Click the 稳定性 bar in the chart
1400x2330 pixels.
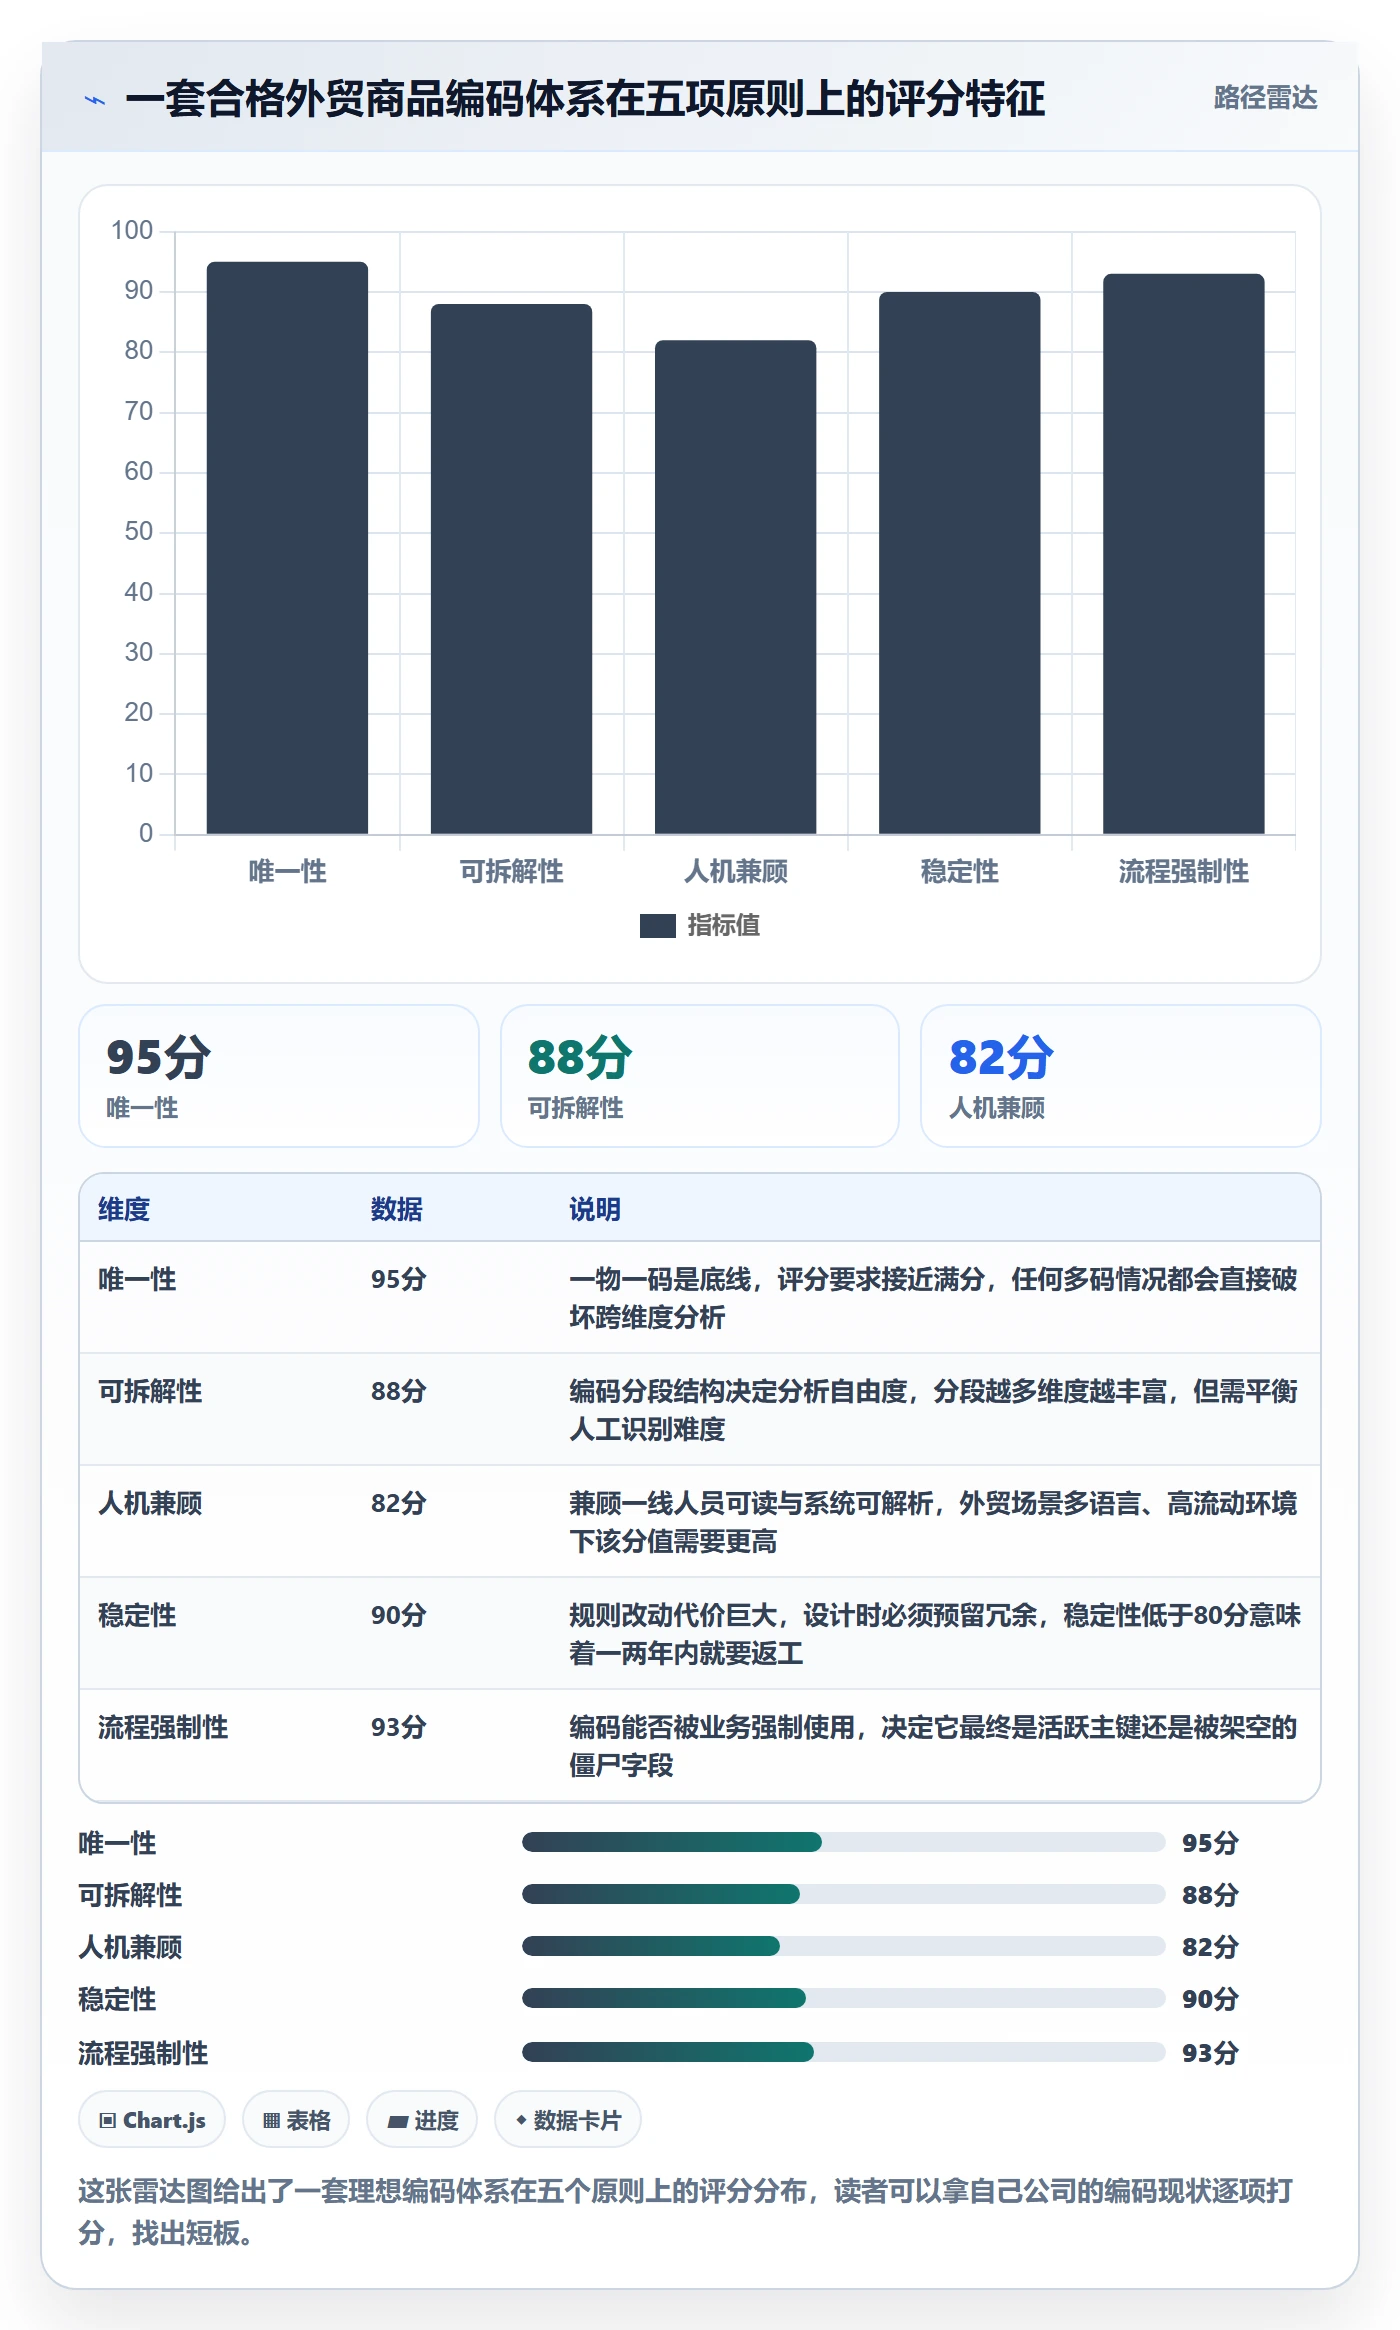(x=959, y=563)
